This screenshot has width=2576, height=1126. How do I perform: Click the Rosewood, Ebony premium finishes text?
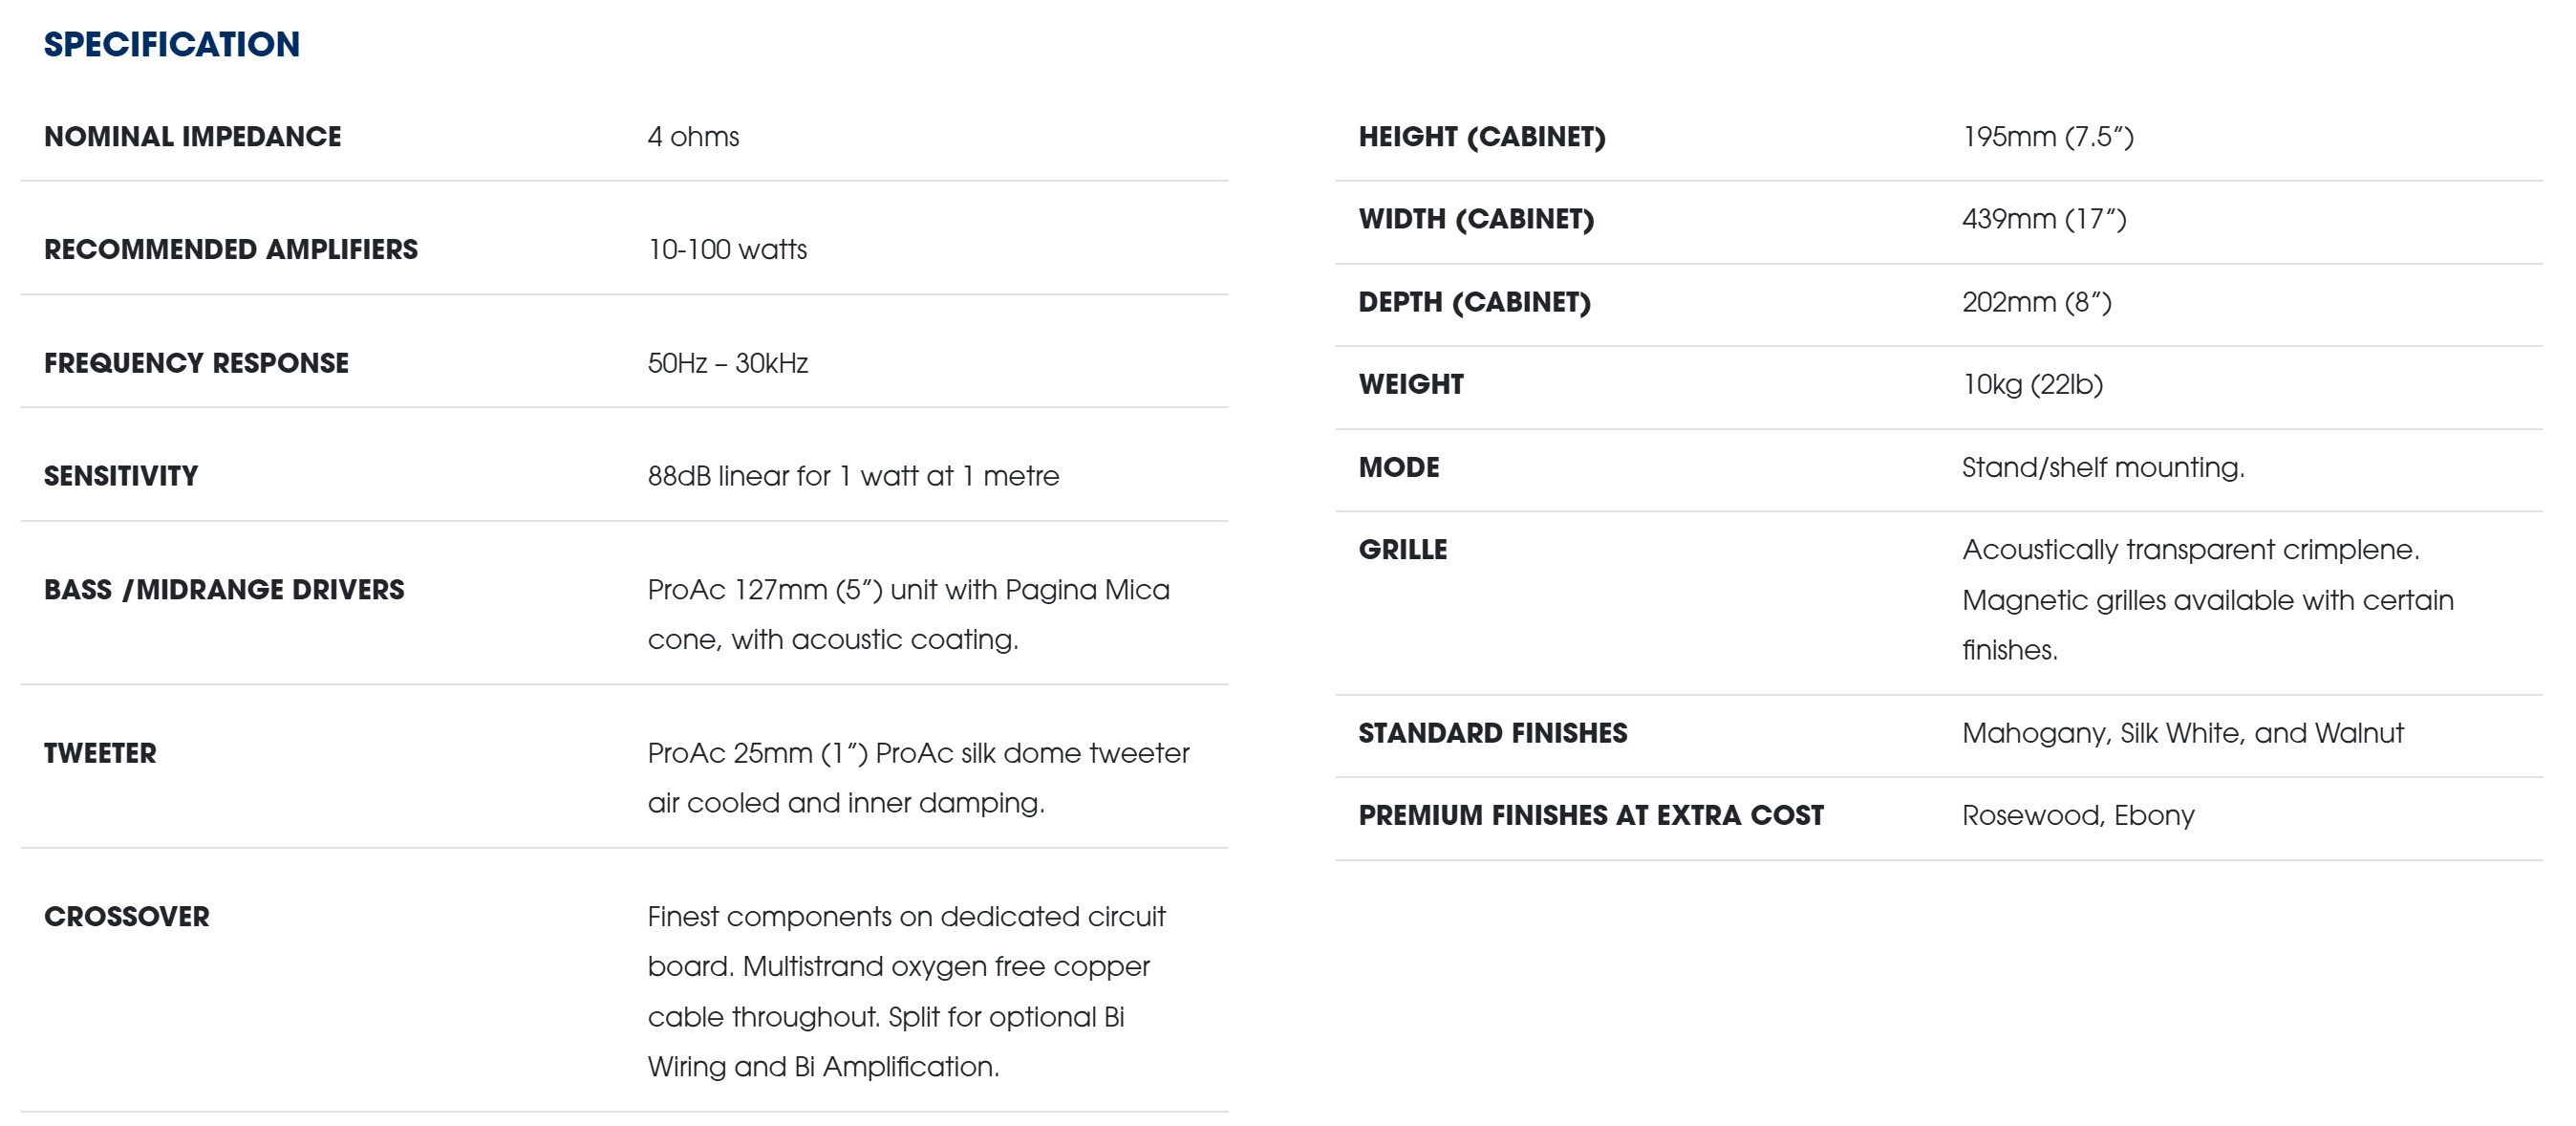2077,816
